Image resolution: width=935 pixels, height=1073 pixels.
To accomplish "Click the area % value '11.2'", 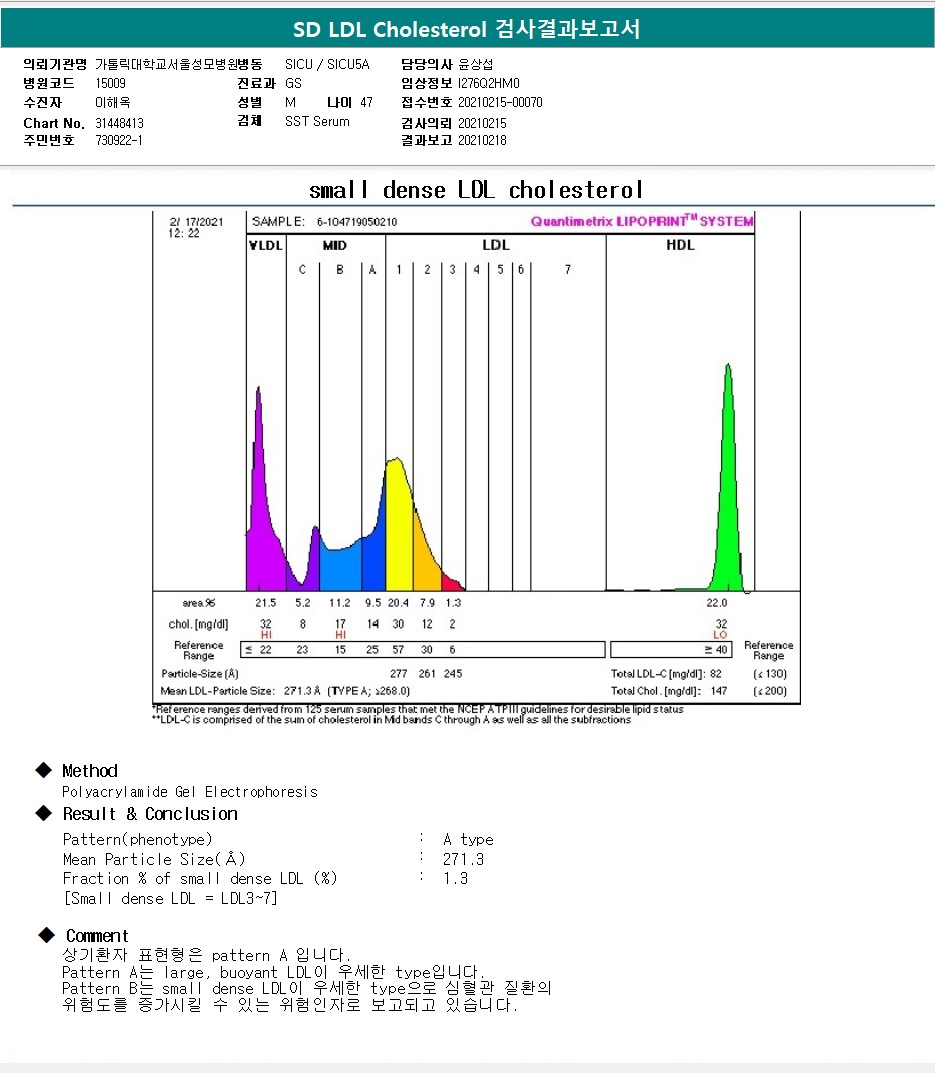I will (340, 603).
